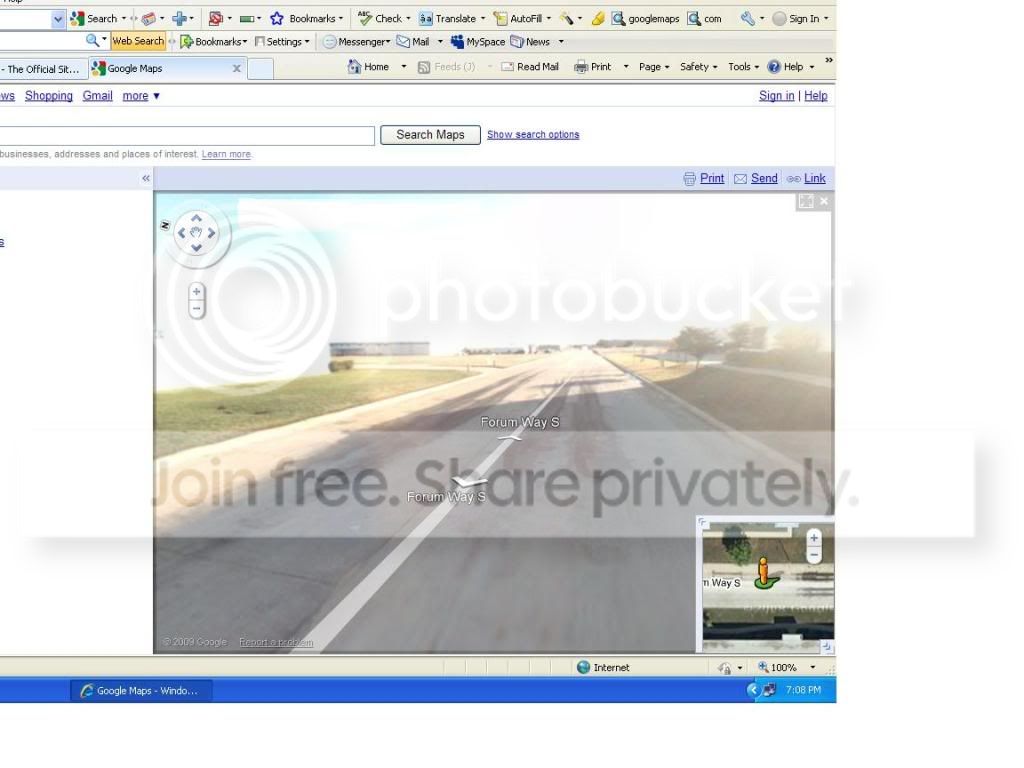
Task: Click the Google toolbar Search button
Action: [x=94, y=18]
